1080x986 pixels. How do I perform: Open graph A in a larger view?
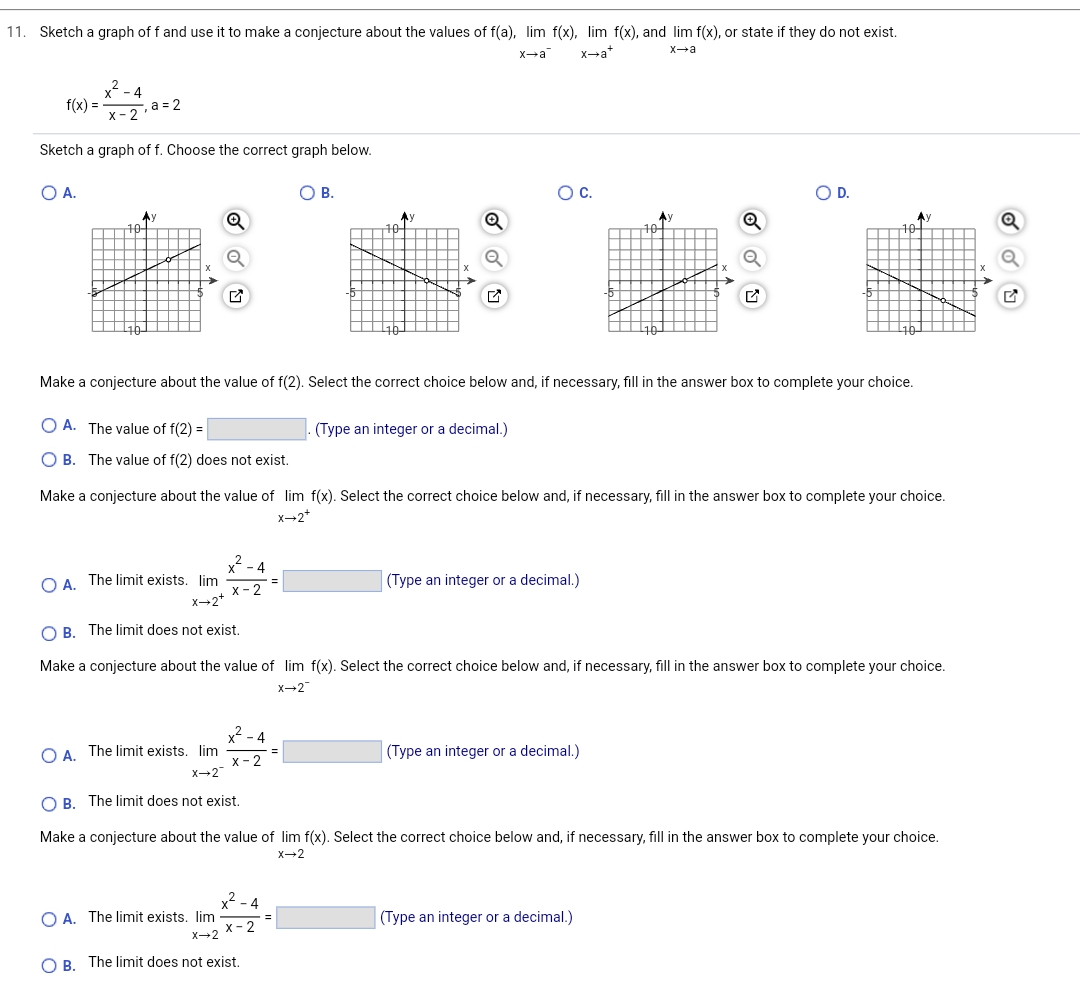tap(236, 295)
